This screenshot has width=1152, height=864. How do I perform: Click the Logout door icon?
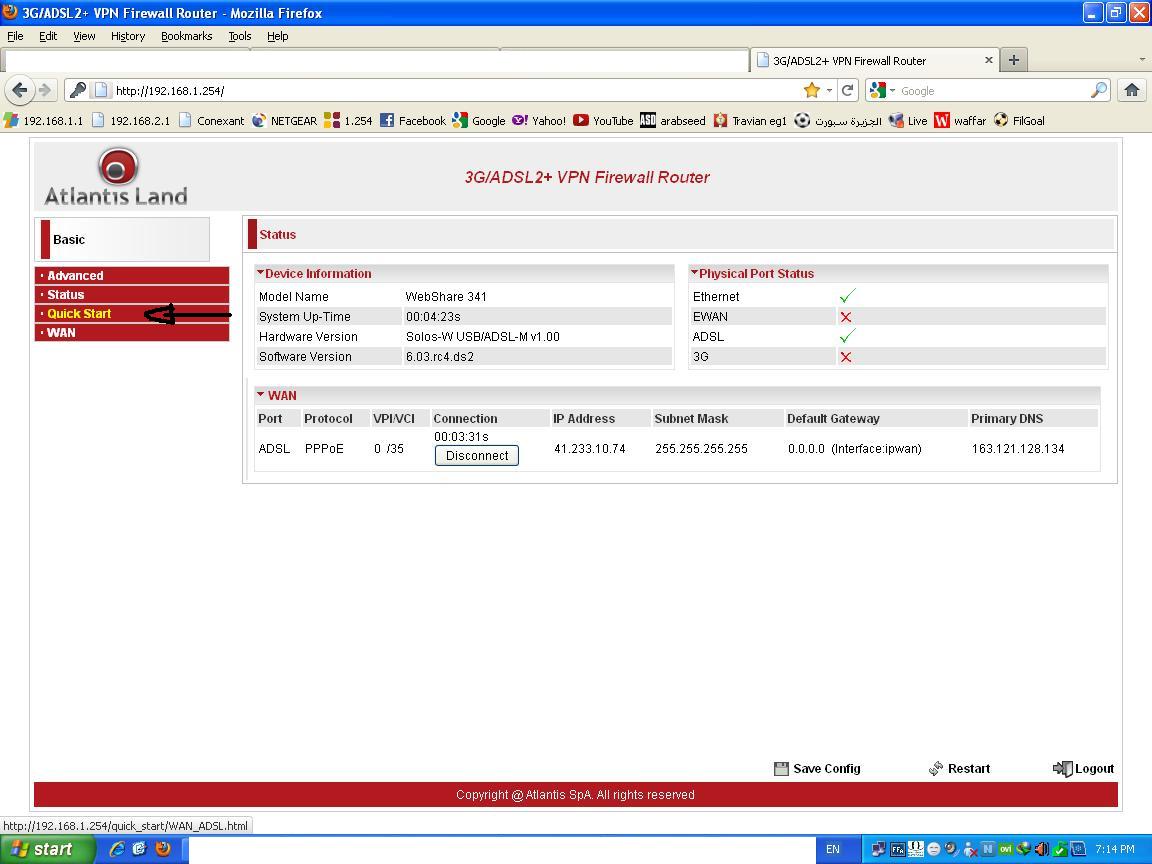point(1062,768)
